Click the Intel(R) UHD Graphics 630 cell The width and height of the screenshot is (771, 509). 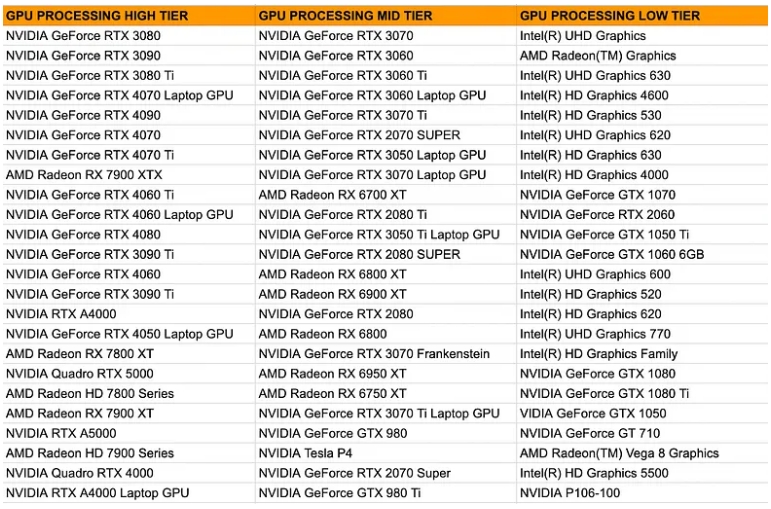[x=642, y=75]
